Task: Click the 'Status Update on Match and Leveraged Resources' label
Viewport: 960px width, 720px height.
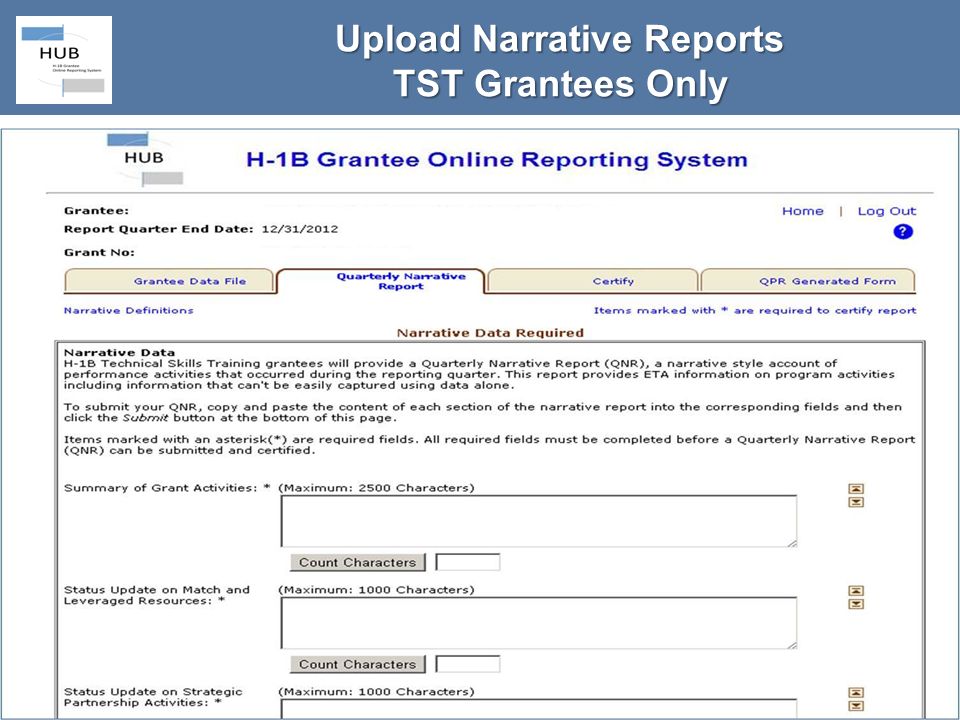Action: 157,595
